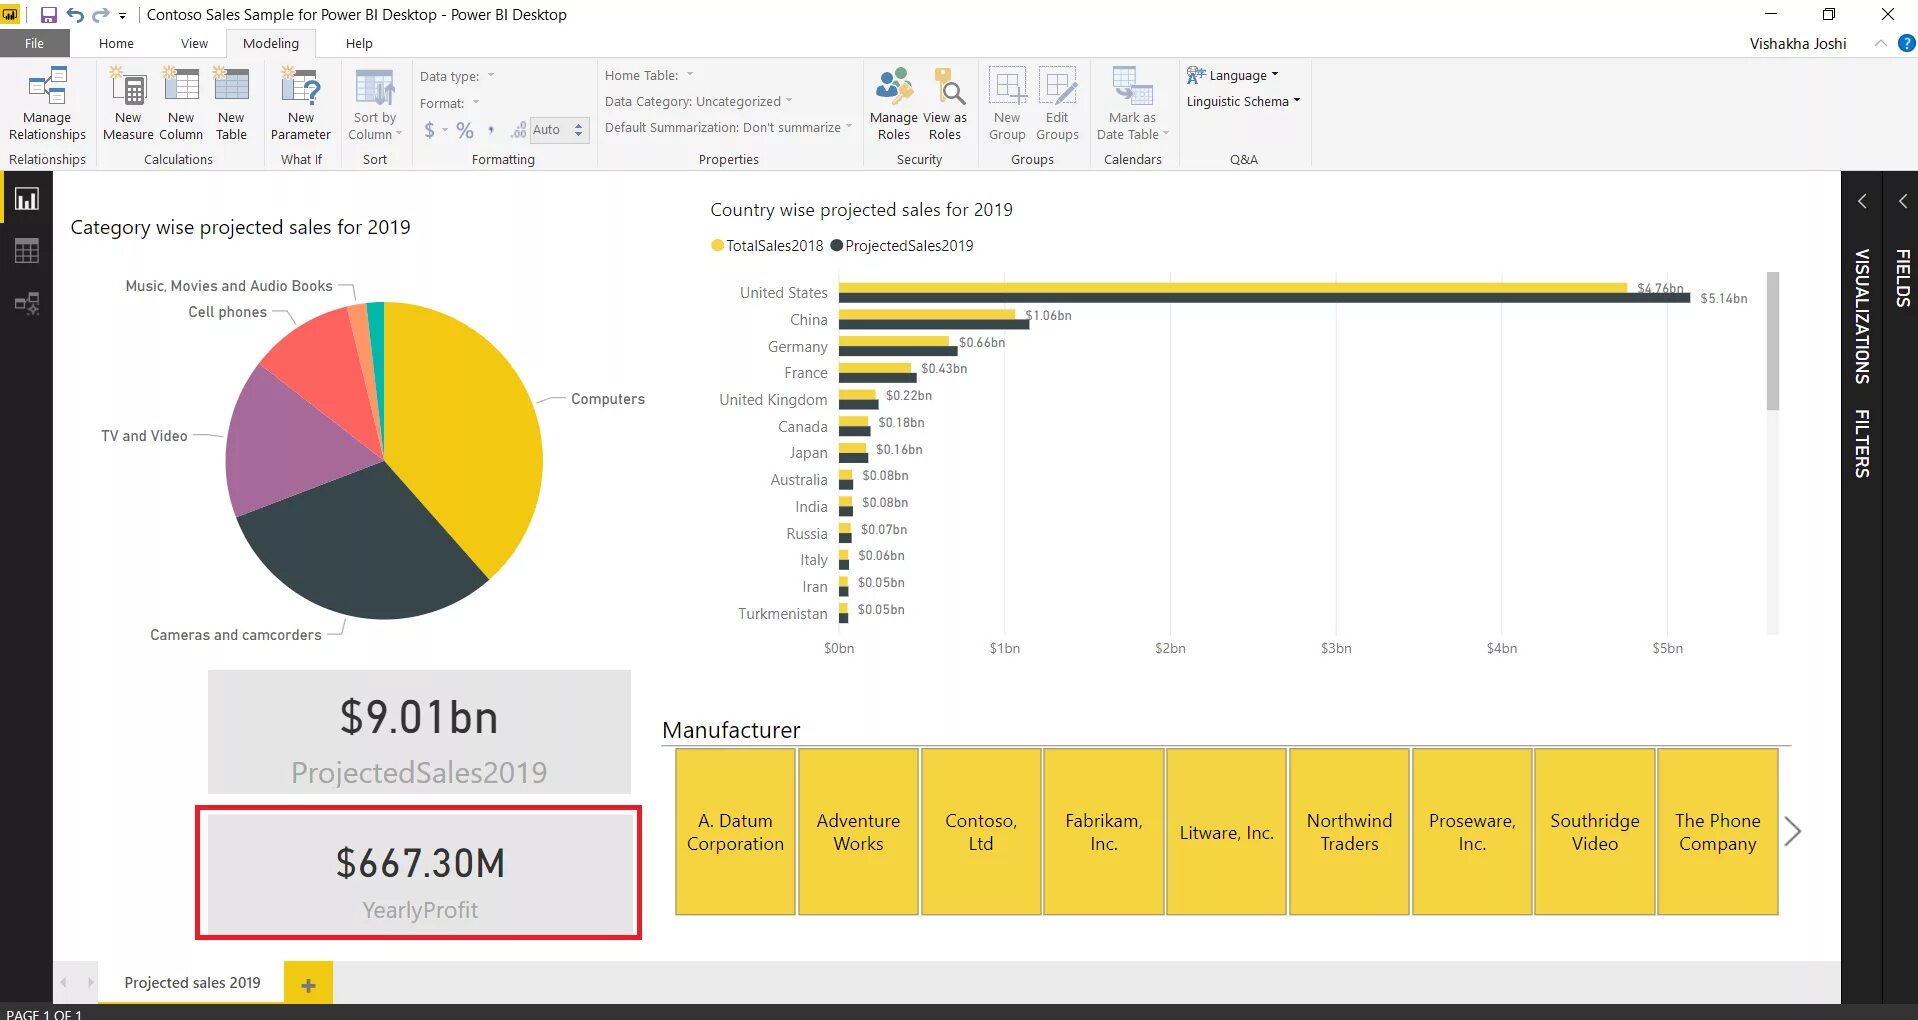Click Edit Groups
Screen dimensions: 1918x1020
[1057, 104]
